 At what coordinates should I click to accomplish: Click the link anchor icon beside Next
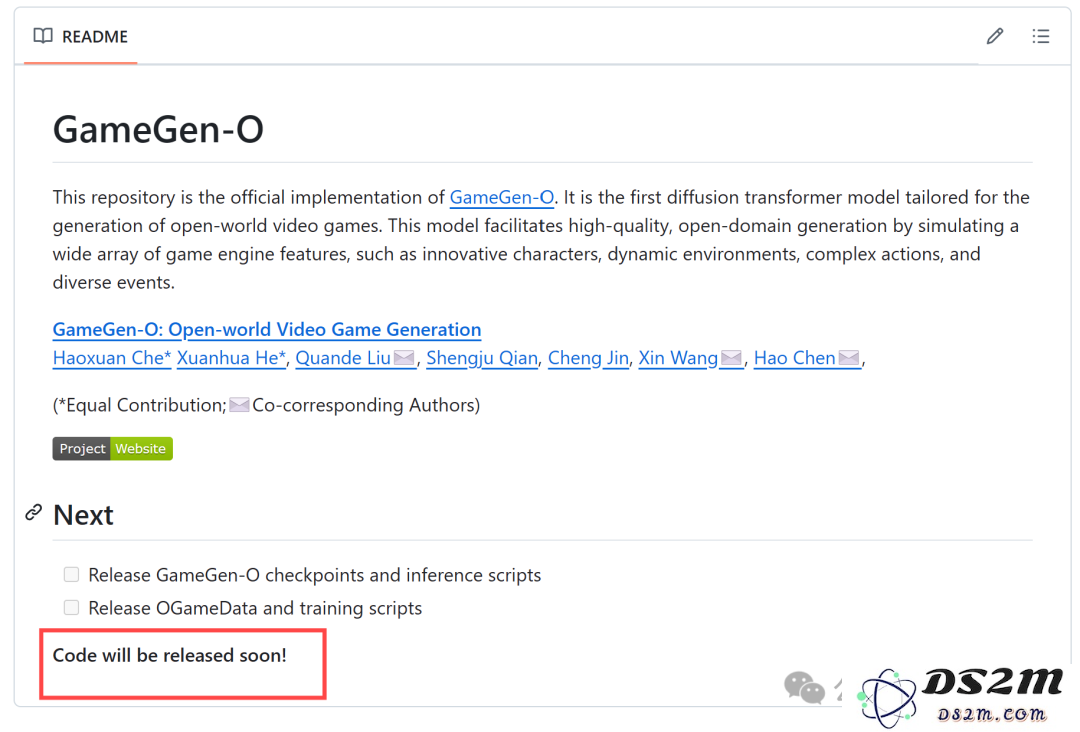click(x=33, y=512)
